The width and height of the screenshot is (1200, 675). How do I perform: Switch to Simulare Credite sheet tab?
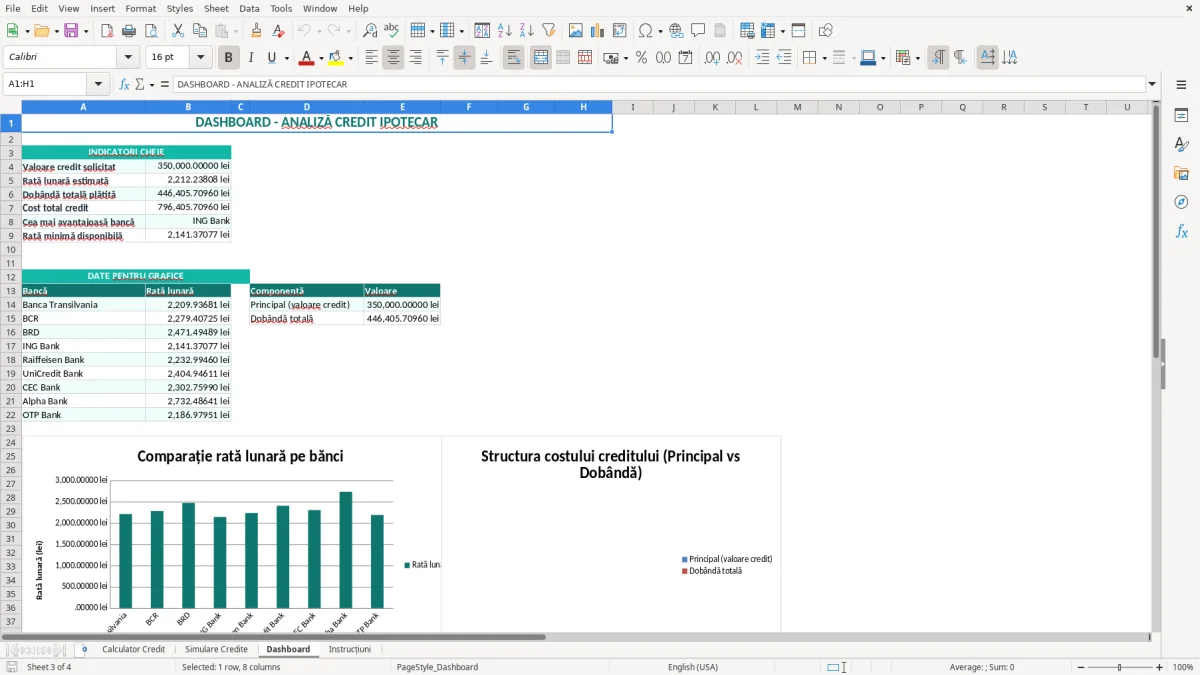216,649
